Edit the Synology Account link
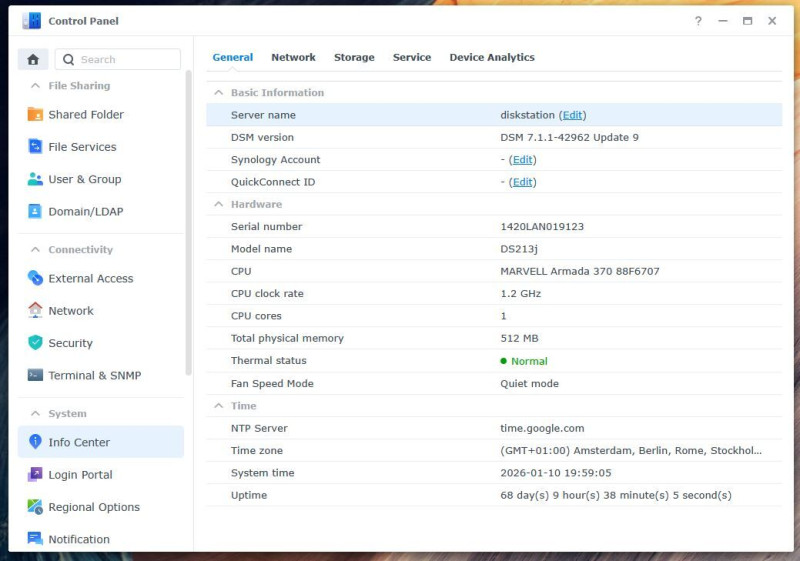The image size is (800, 561). pyautogui.click(x=522, y=160)
